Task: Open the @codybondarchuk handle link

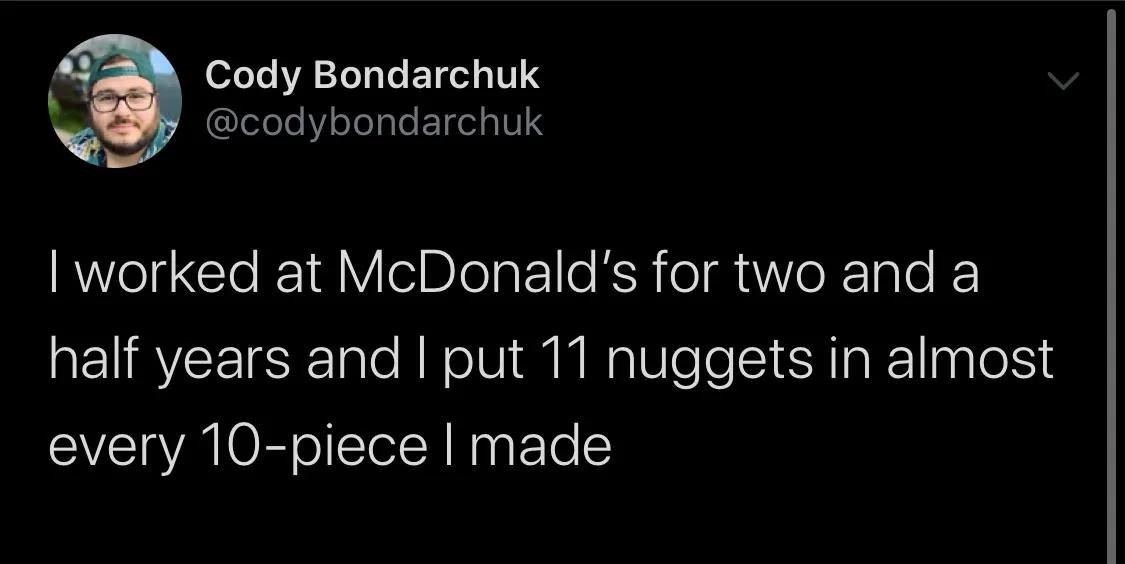Action: [374, 122]
